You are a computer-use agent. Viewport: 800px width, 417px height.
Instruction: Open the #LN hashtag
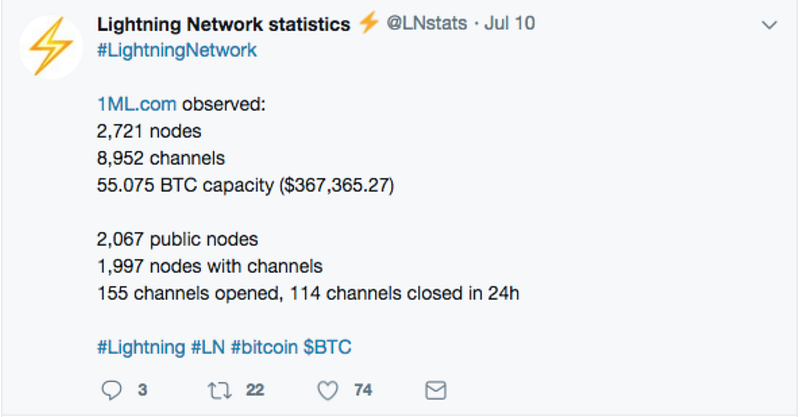[x=208, y=347]
